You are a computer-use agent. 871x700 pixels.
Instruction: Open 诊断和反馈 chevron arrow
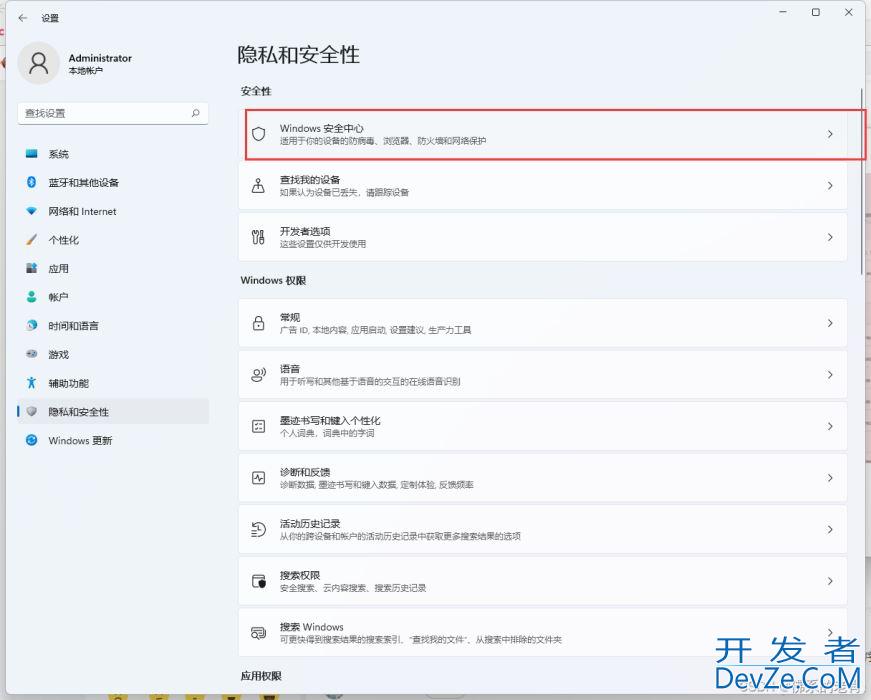click(830, 478)
